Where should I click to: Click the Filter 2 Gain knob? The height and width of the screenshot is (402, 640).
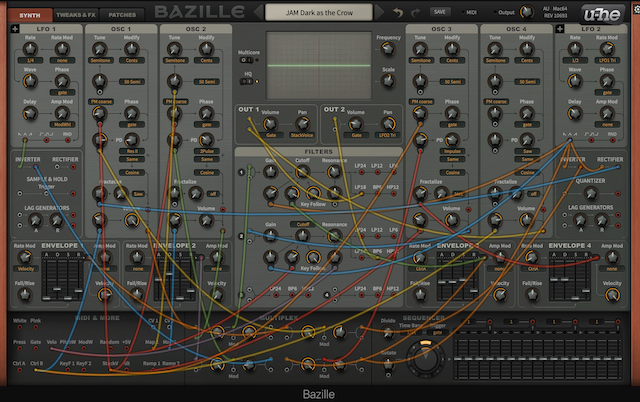coord(270,236)
